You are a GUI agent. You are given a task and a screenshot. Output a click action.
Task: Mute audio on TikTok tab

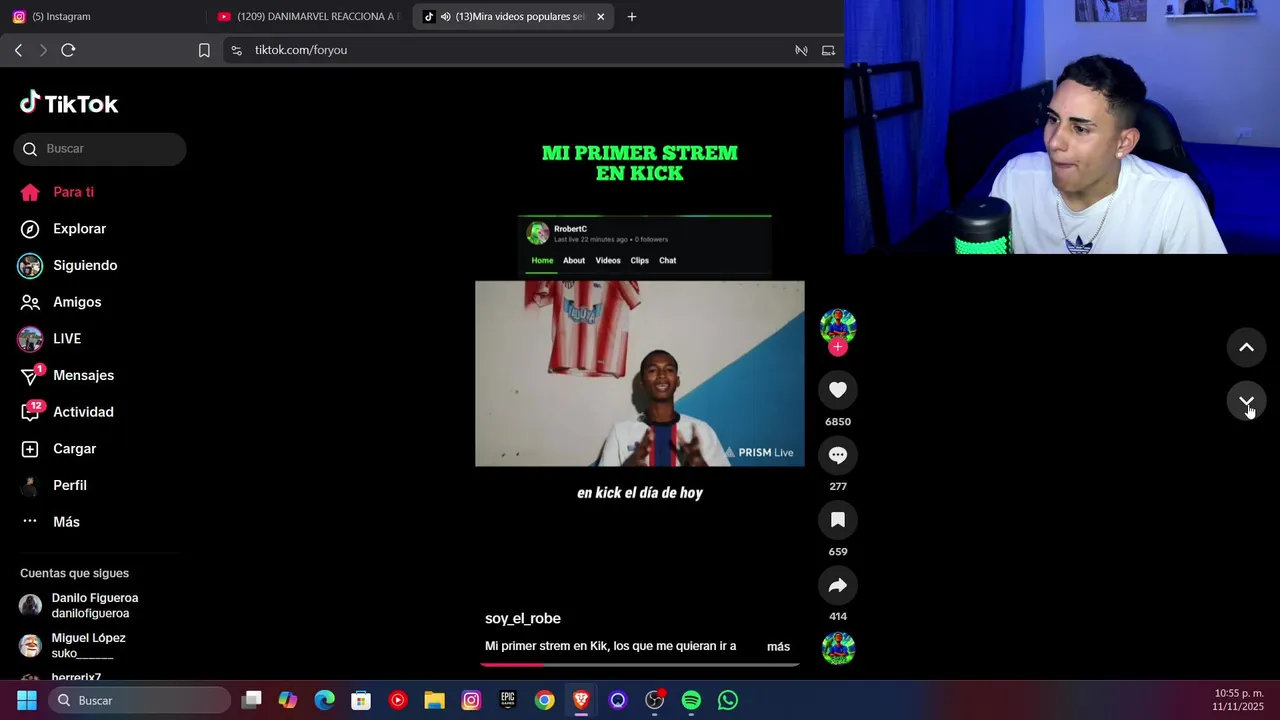coord(445,16)
